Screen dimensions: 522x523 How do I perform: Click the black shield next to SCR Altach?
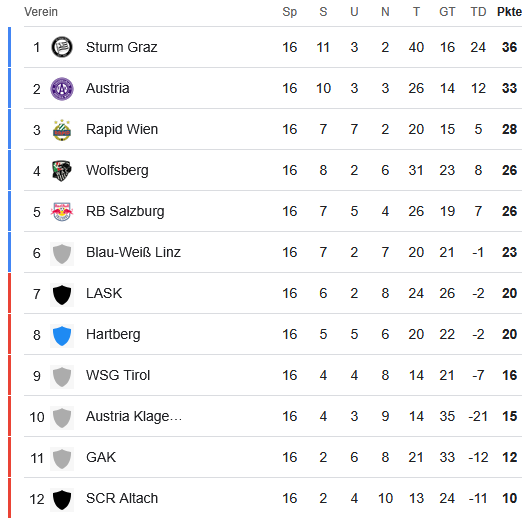pos(62,500)
